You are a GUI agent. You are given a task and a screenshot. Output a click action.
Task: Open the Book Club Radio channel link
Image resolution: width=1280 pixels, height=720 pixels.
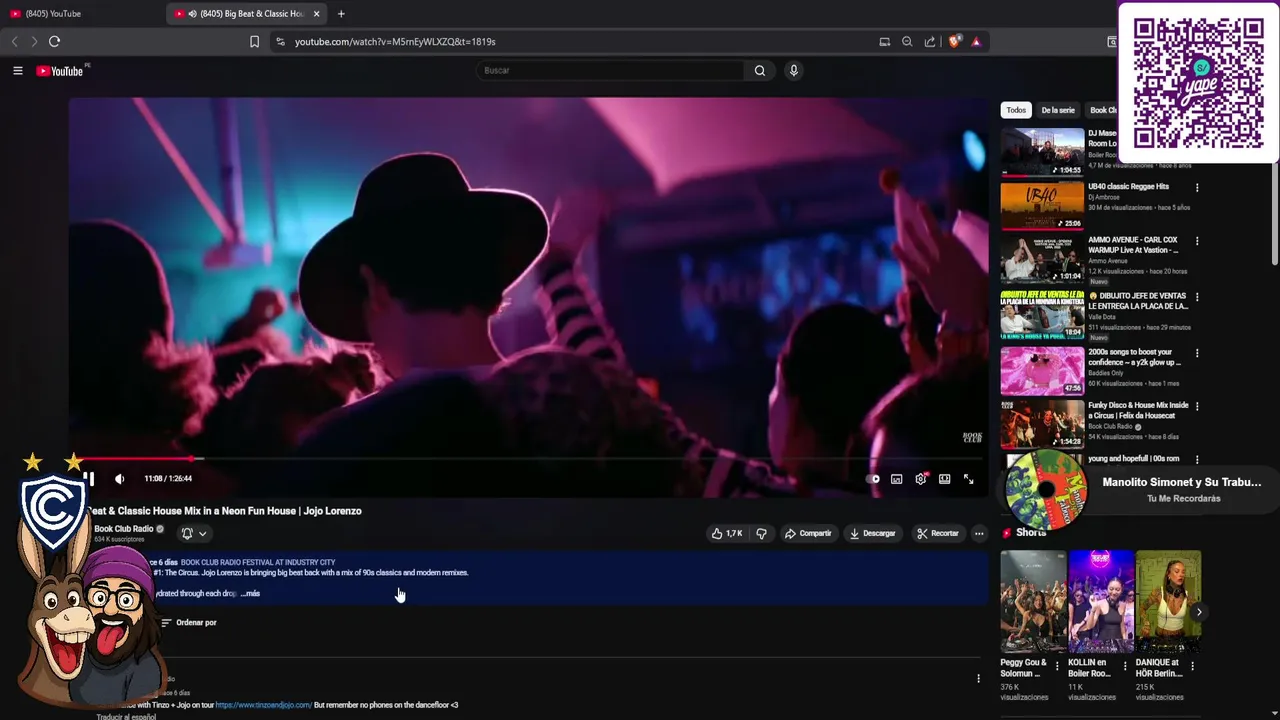coord(124,529)
